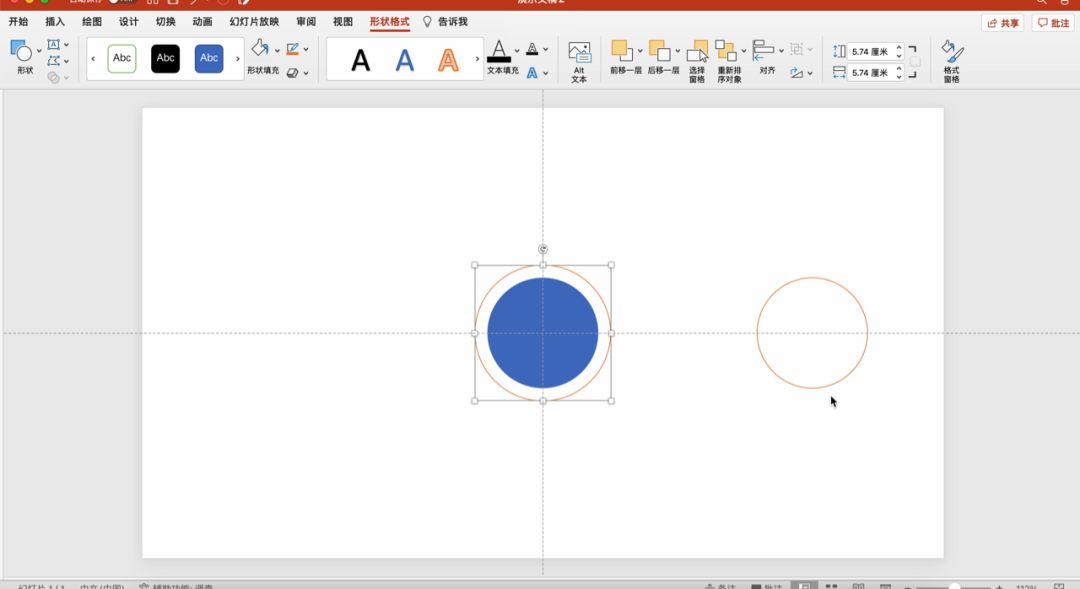Click the 告诉我 search box
This screenshot has height=589, width=1080.
[446, 21]
